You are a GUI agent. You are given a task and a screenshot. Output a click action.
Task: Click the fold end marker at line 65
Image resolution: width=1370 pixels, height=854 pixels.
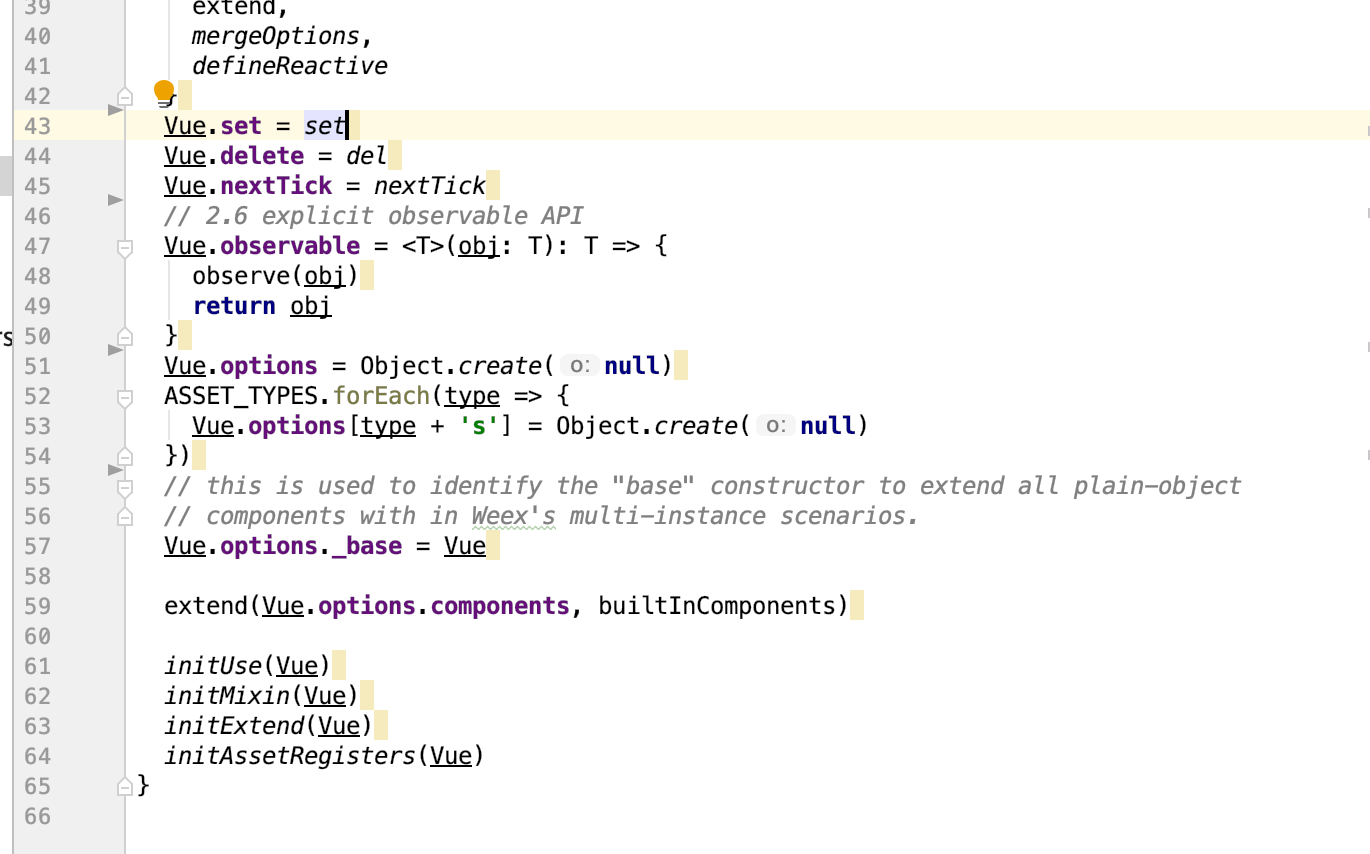point(125,786)
